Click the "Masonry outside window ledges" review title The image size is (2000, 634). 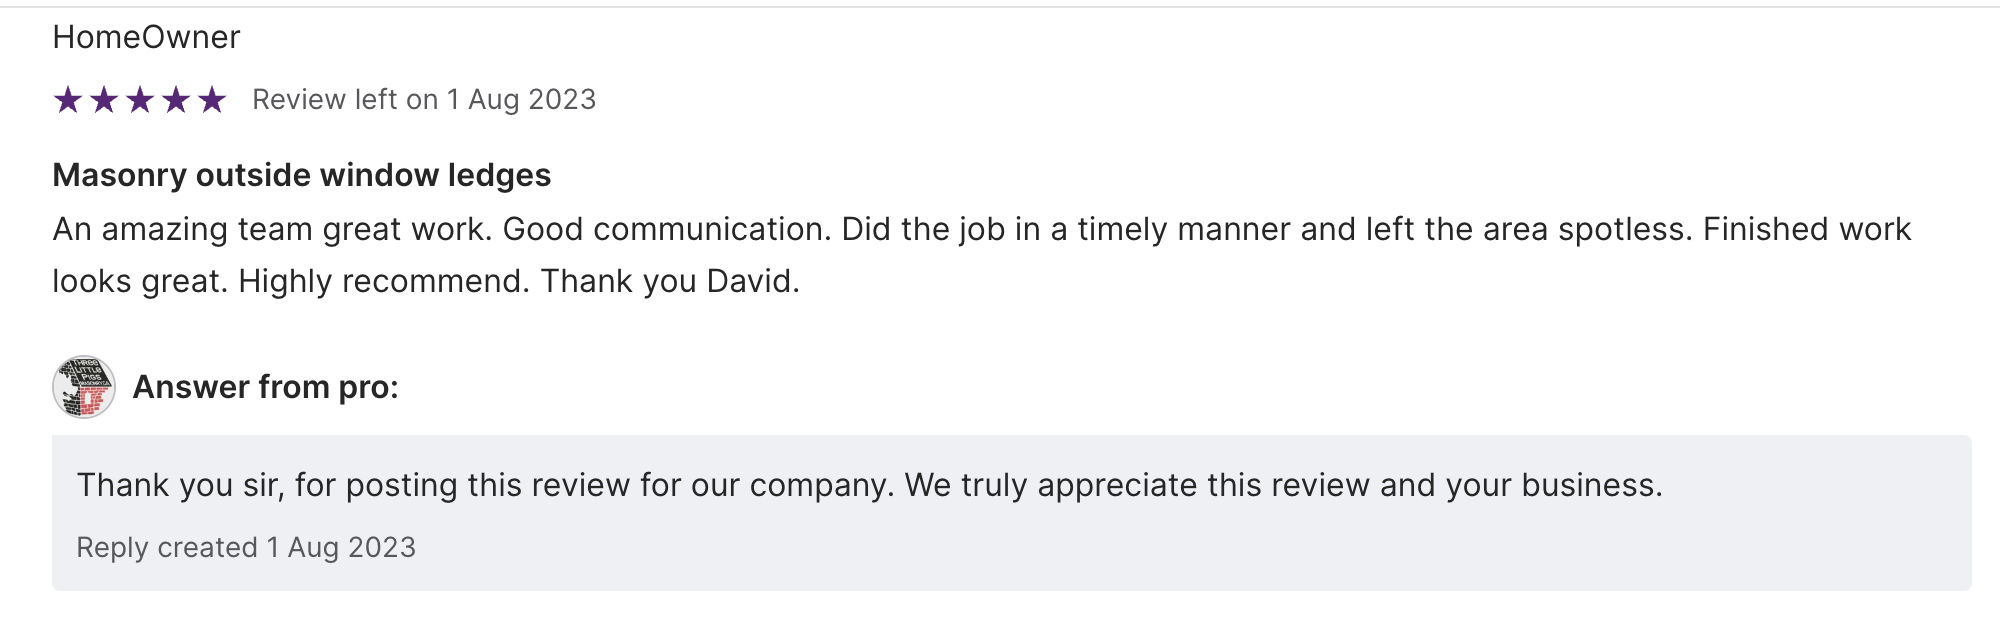[x=301, y=175]
